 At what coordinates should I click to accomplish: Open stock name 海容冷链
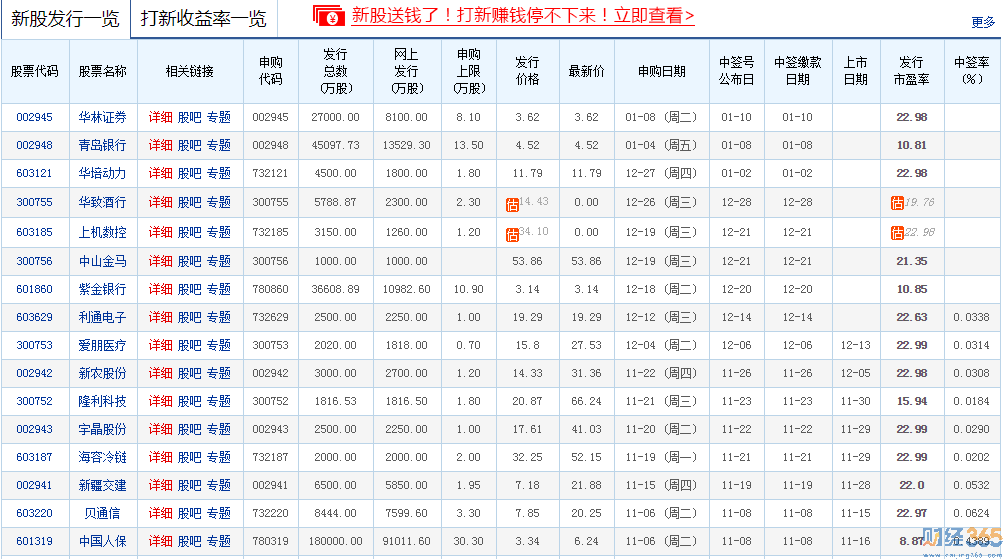[x=102, y=457]
